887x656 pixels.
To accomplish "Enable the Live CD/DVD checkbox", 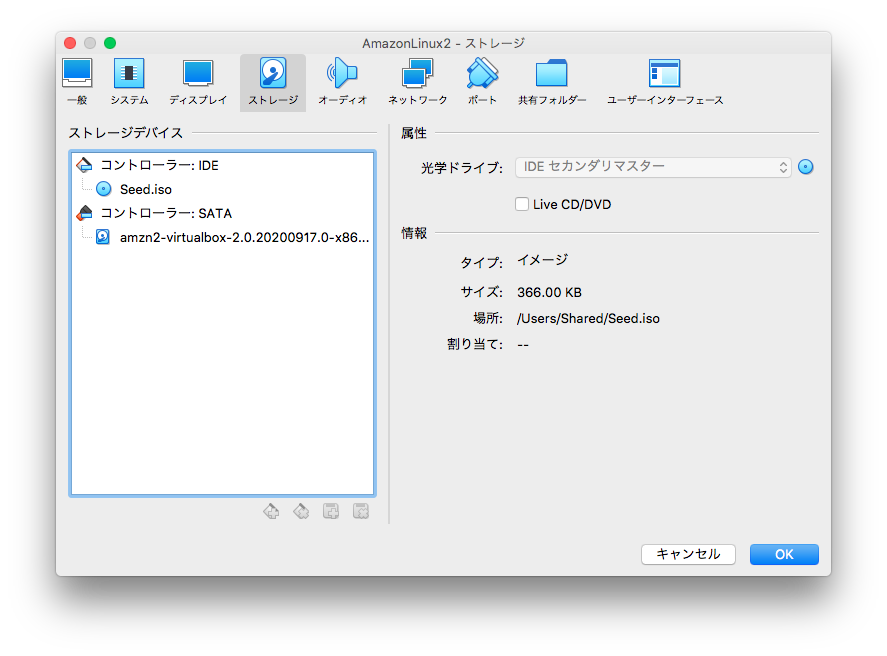I will 521,204.
